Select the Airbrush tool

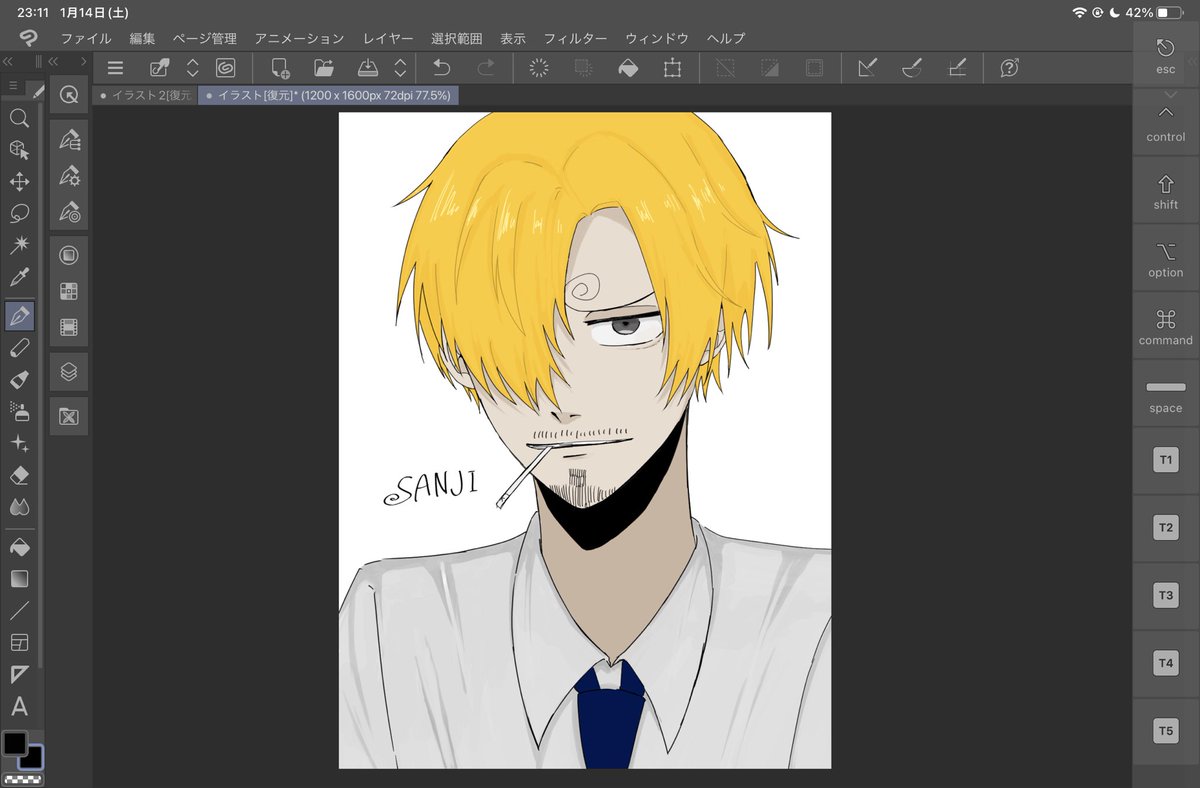tap(19, 411)
